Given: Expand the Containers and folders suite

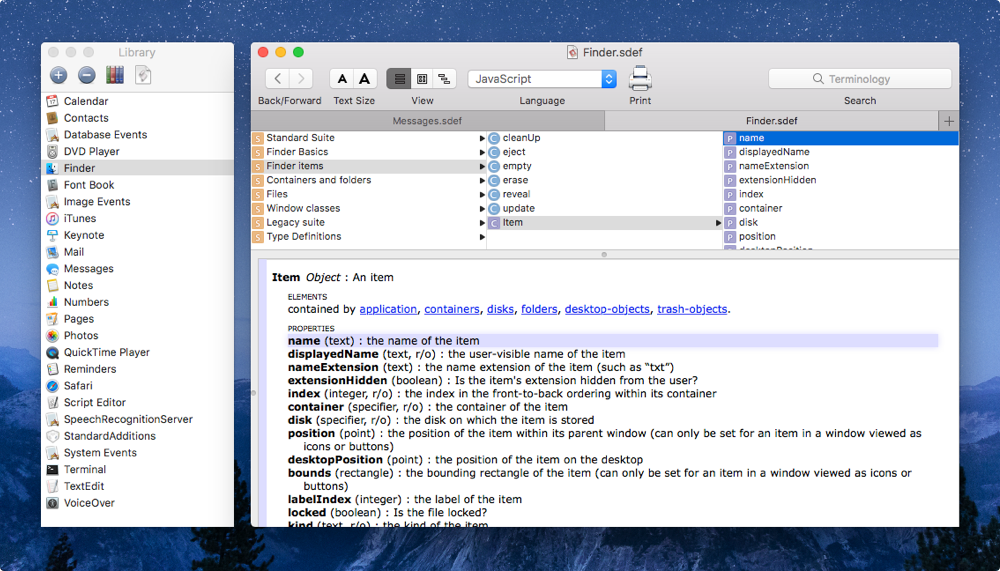Looking at the screenshot, I should tap(319, 180).
